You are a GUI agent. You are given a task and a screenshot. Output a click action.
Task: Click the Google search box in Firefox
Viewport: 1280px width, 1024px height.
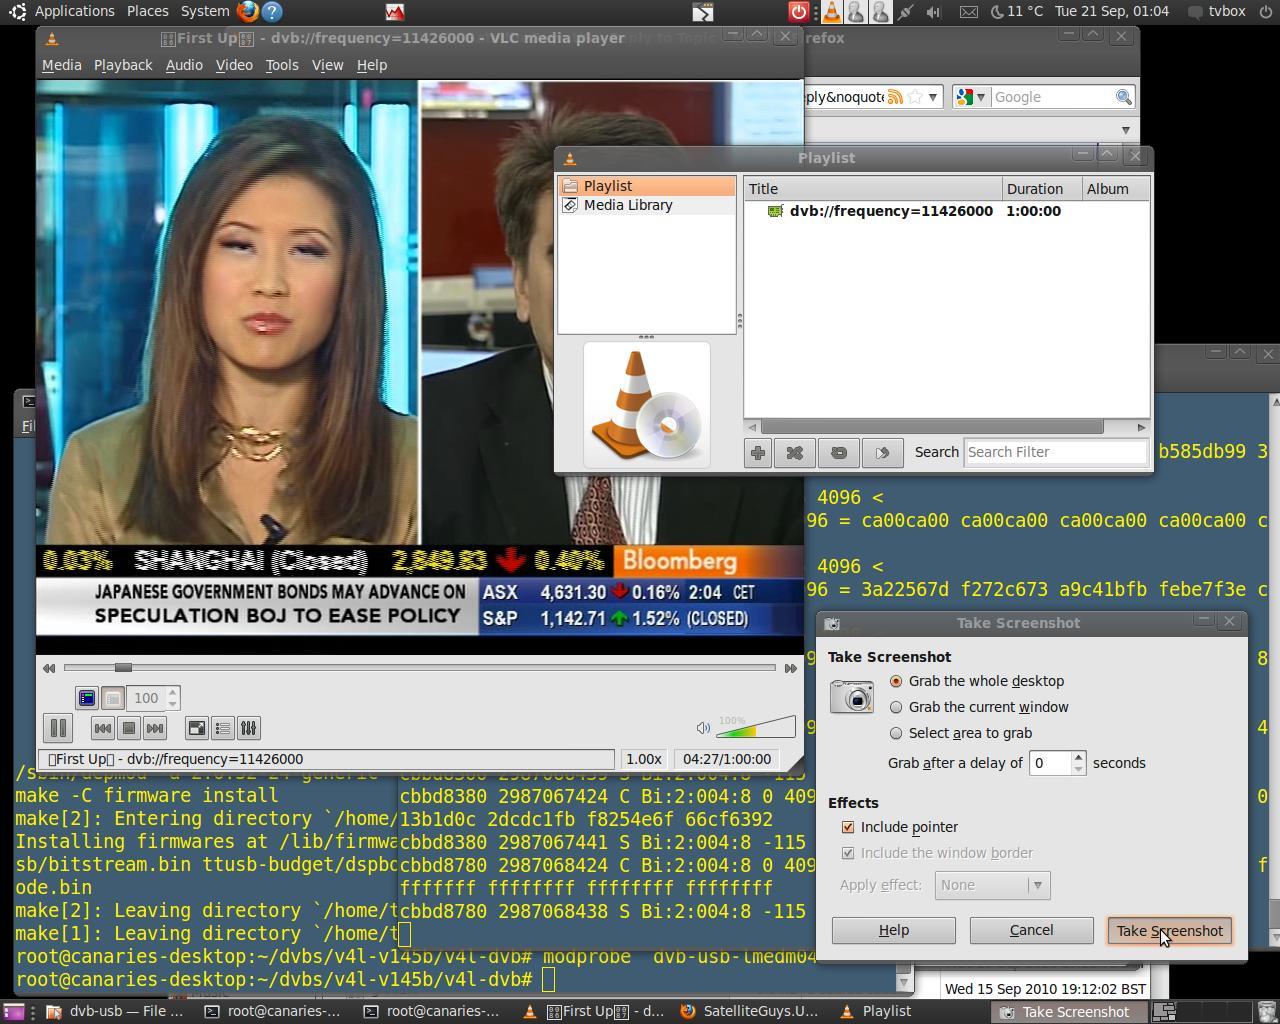(x=1052, y=97)
